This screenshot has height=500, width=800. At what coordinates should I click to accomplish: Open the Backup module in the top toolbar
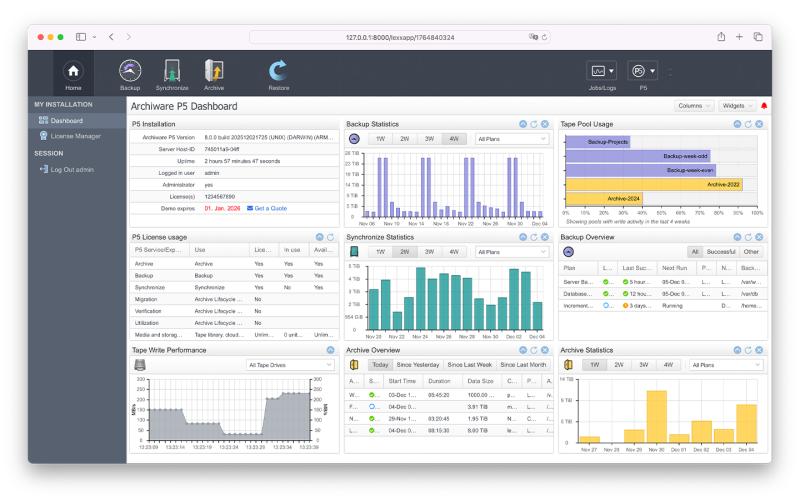pos(130,74)
